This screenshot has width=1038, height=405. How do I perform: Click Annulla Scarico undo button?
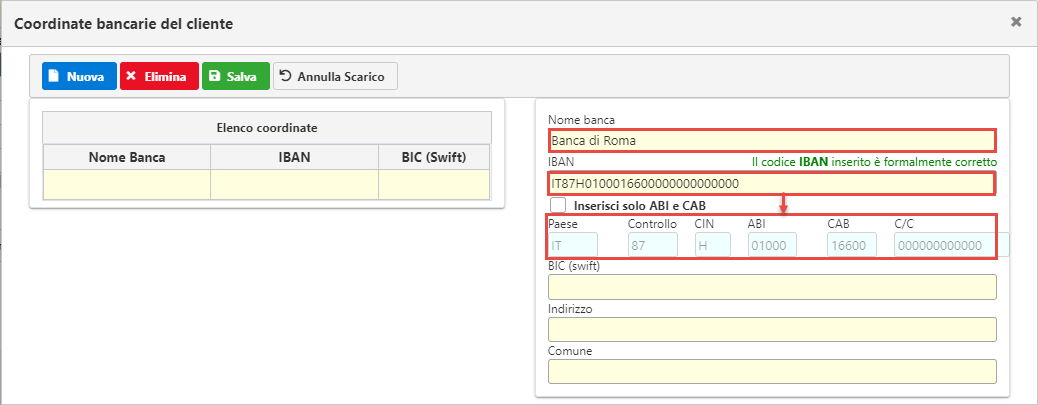pyautogui.click(x=335, y=76)
